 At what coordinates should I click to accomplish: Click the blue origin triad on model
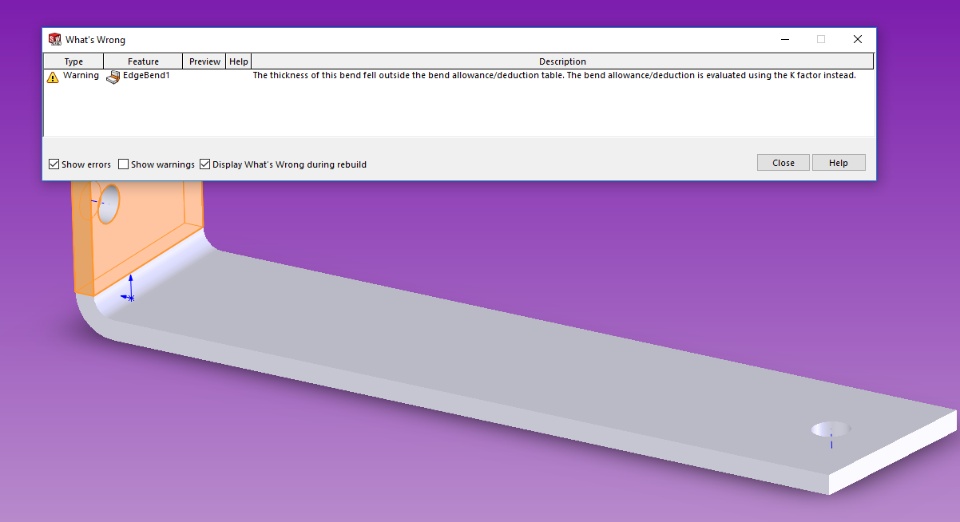click(x=129, y=289)
